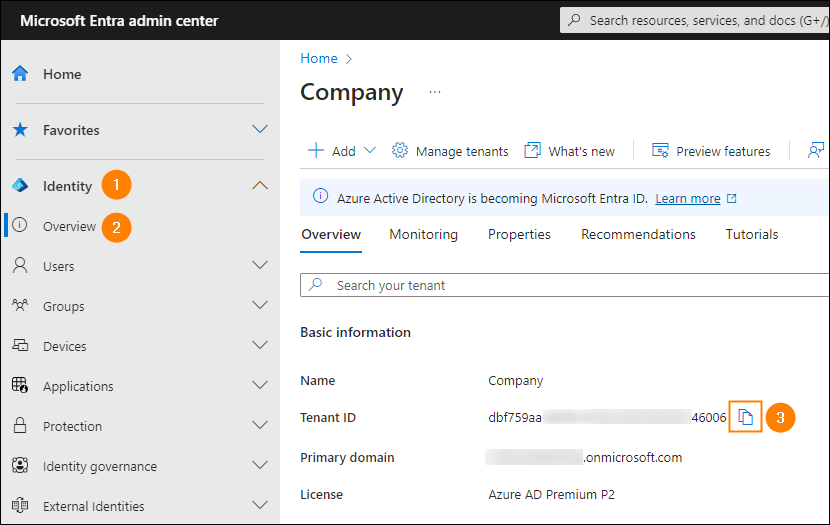Click the Applications label in sidebar
The image size is (830, 525).
78,386
